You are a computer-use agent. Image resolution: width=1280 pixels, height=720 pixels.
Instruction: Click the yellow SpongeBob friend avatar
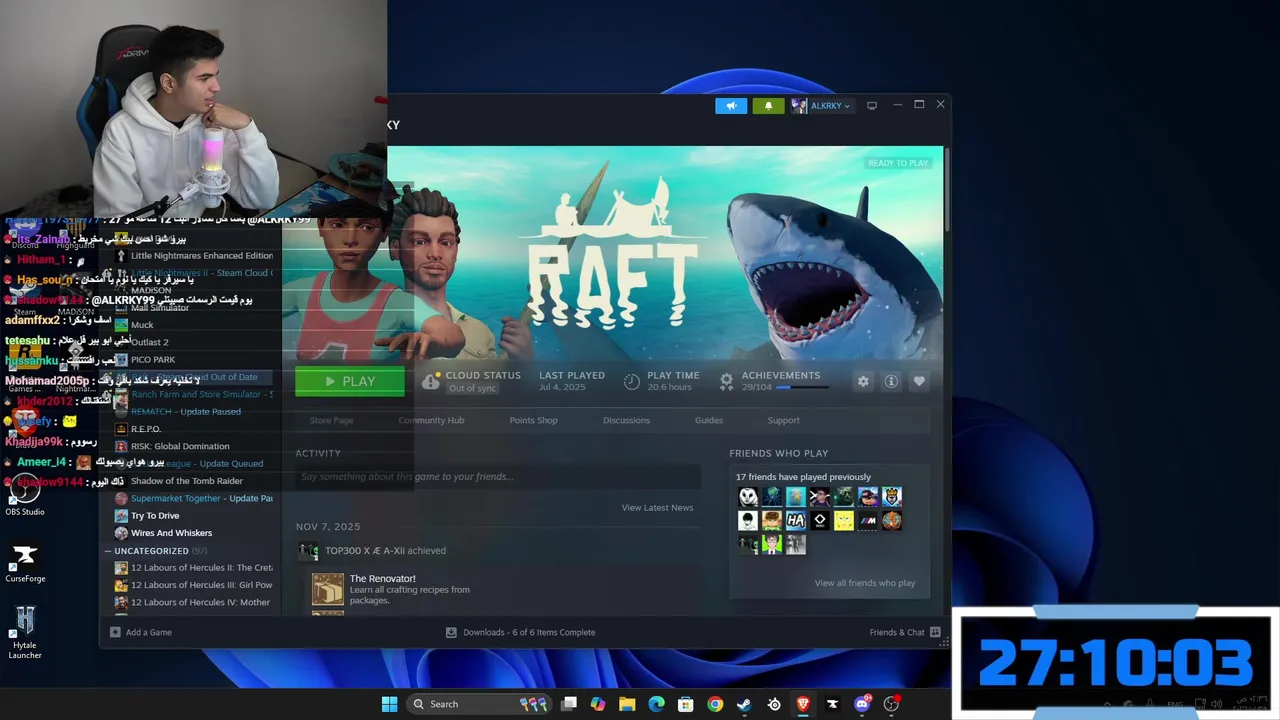844,521
